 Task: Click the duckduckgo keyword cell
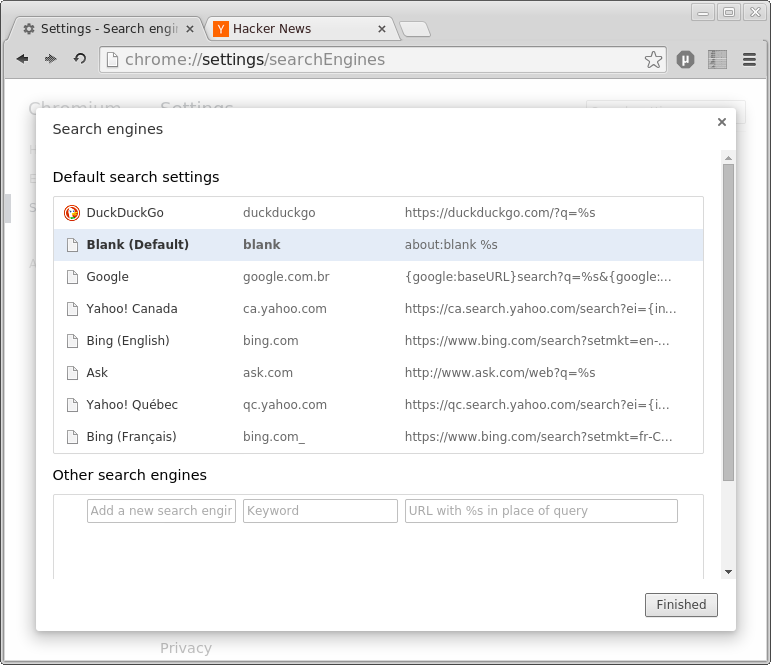279,213
